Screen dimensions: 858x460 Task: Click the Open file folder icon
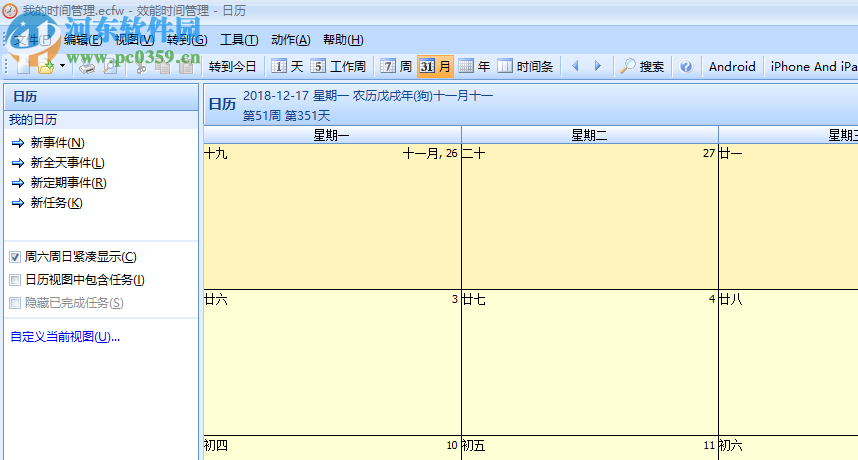(x=46, y=67)
